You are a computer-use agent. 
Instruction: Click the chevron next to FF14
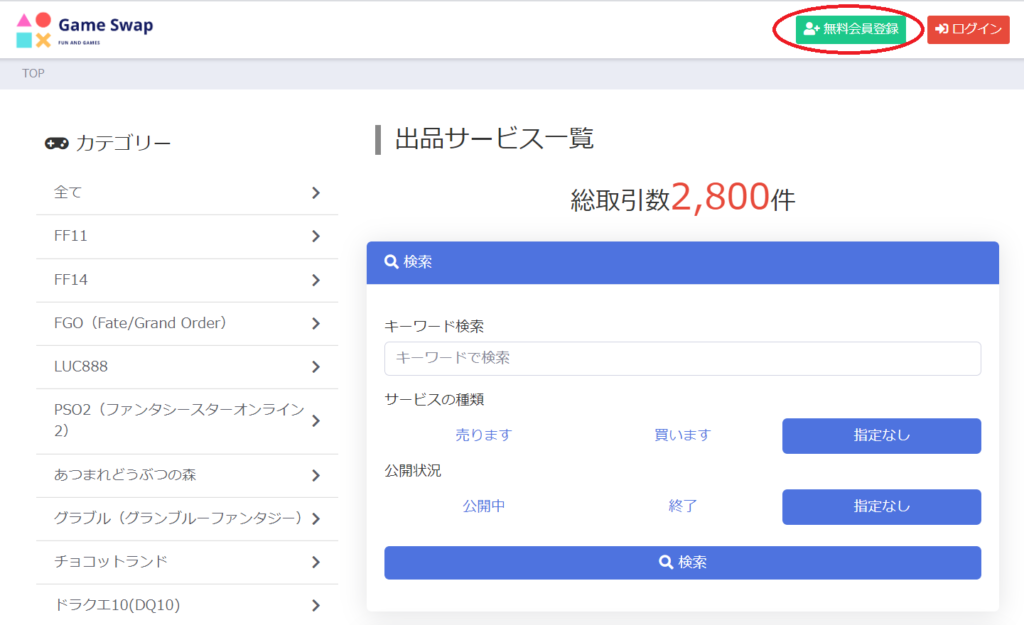click(316, 280)
